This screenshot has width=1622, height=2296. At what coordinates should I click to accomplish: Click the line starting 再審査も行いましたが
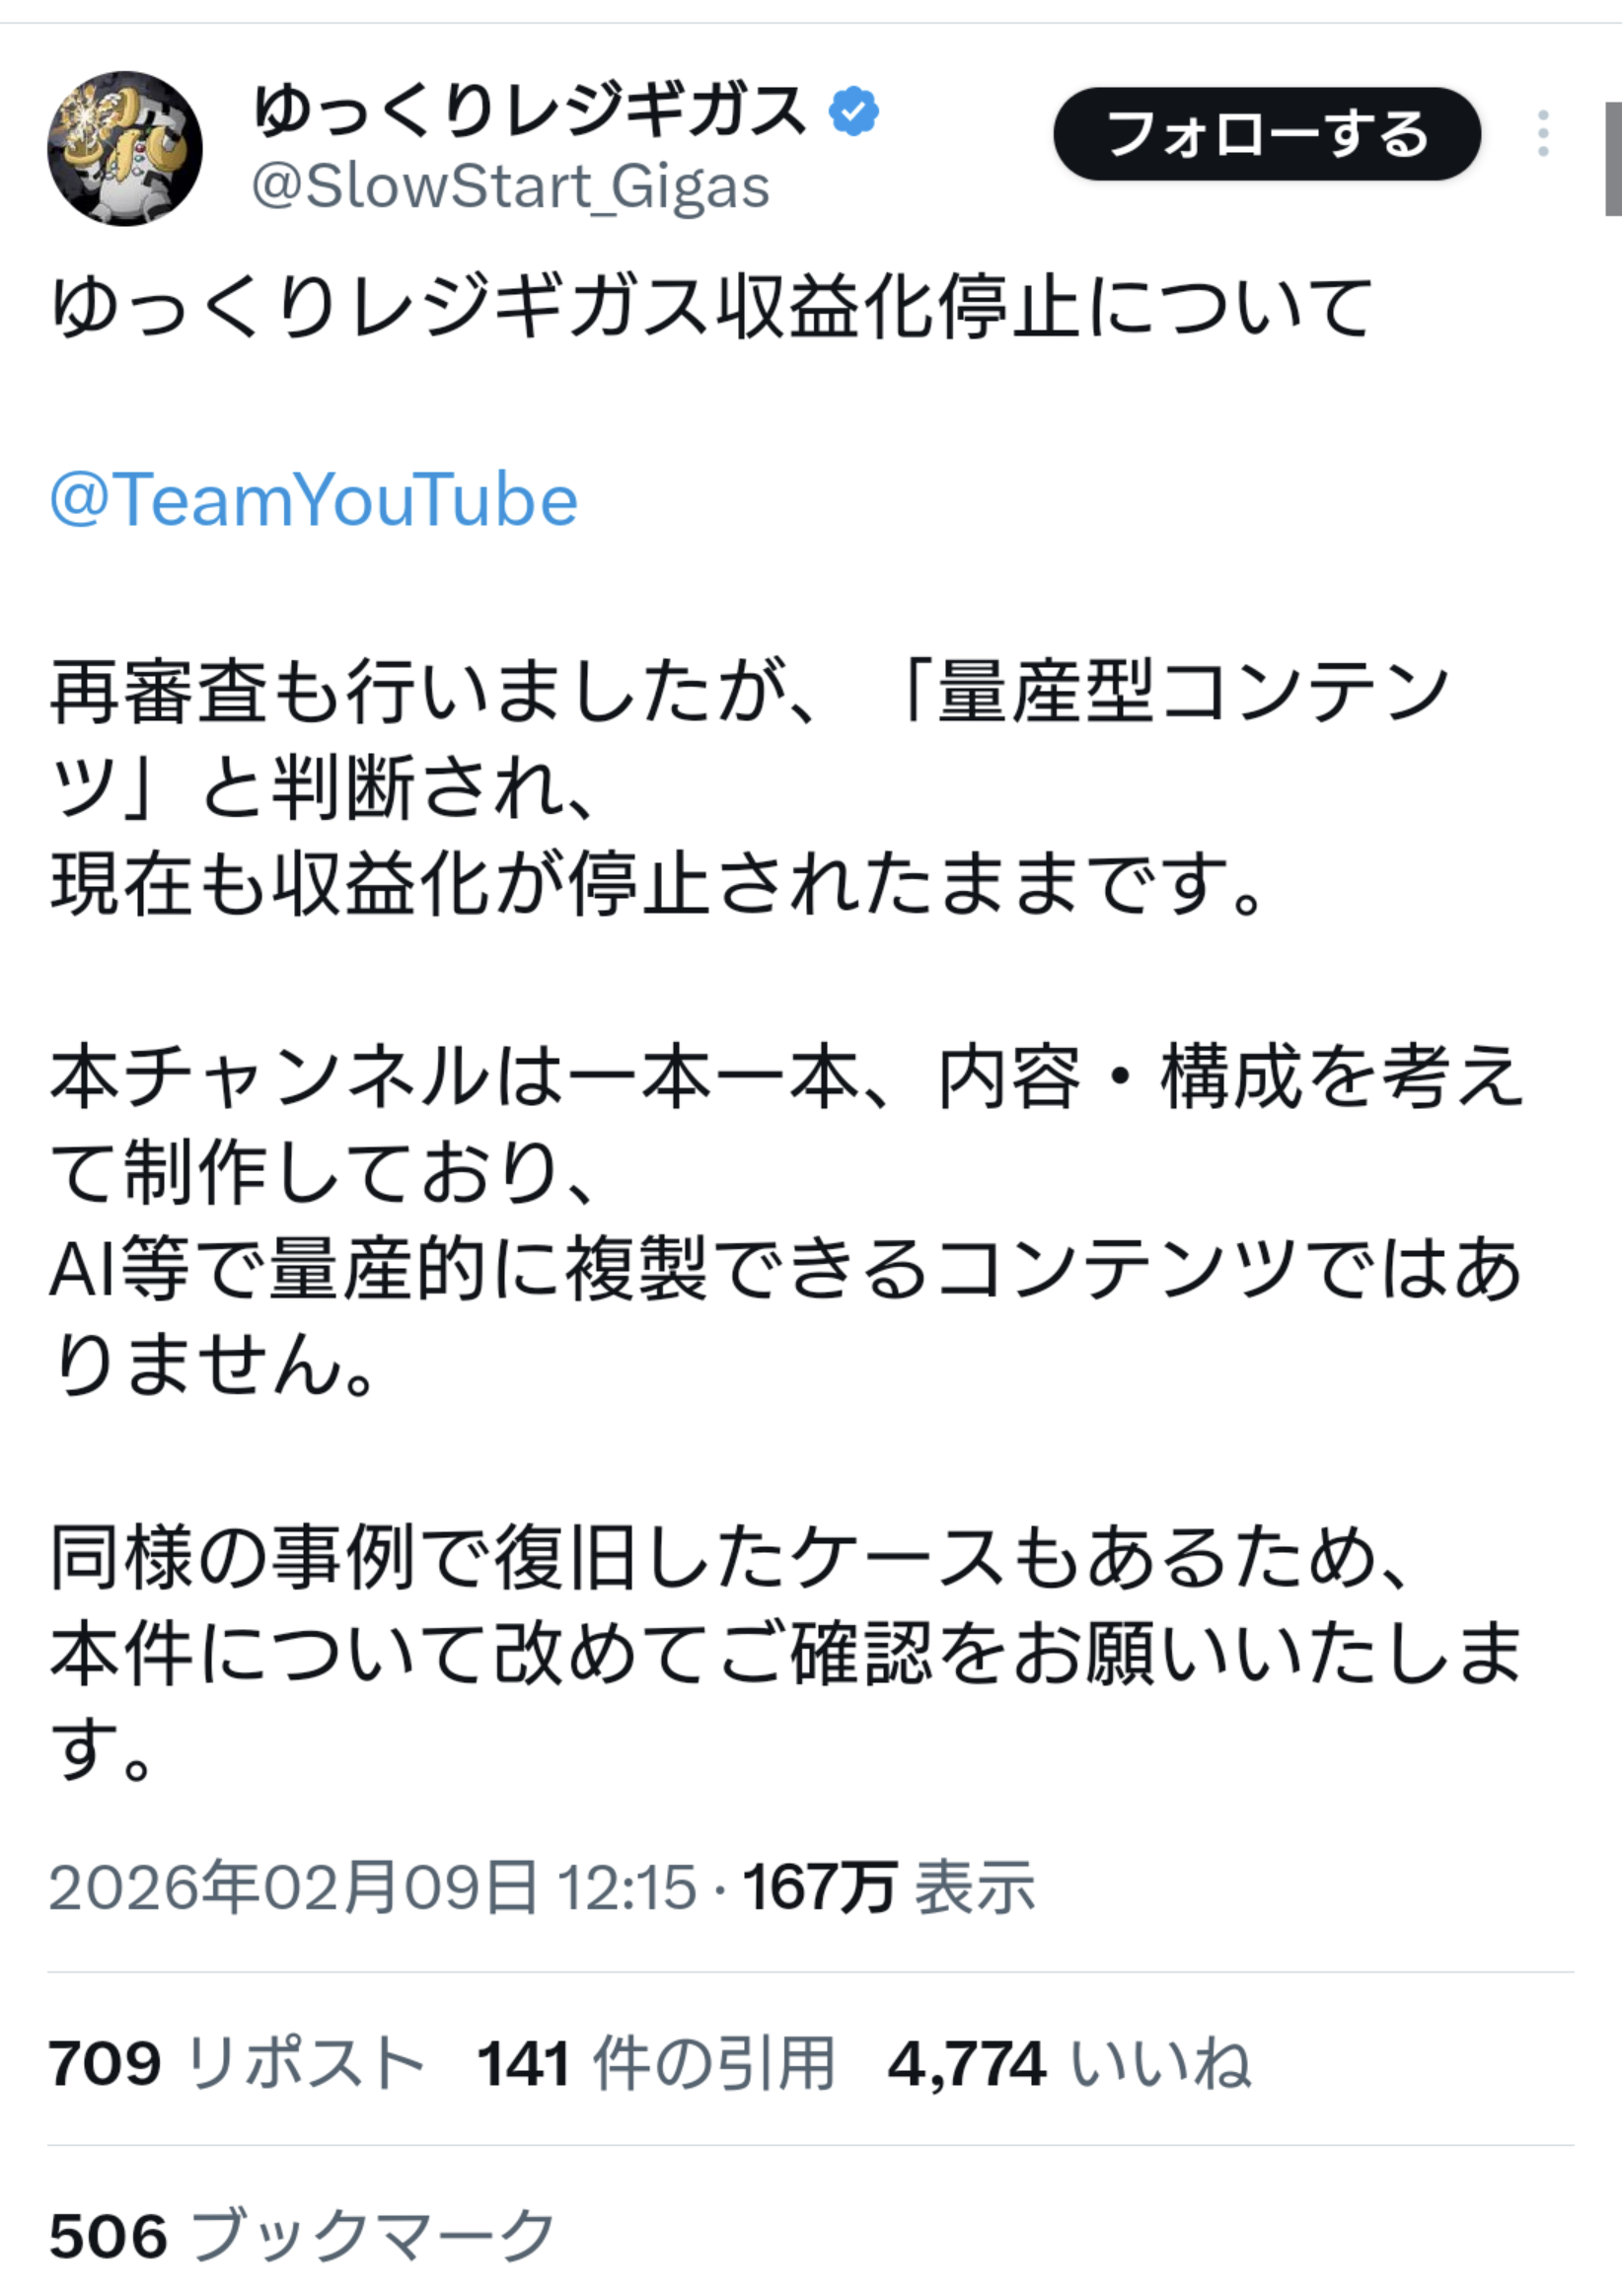tap(750, 692)
